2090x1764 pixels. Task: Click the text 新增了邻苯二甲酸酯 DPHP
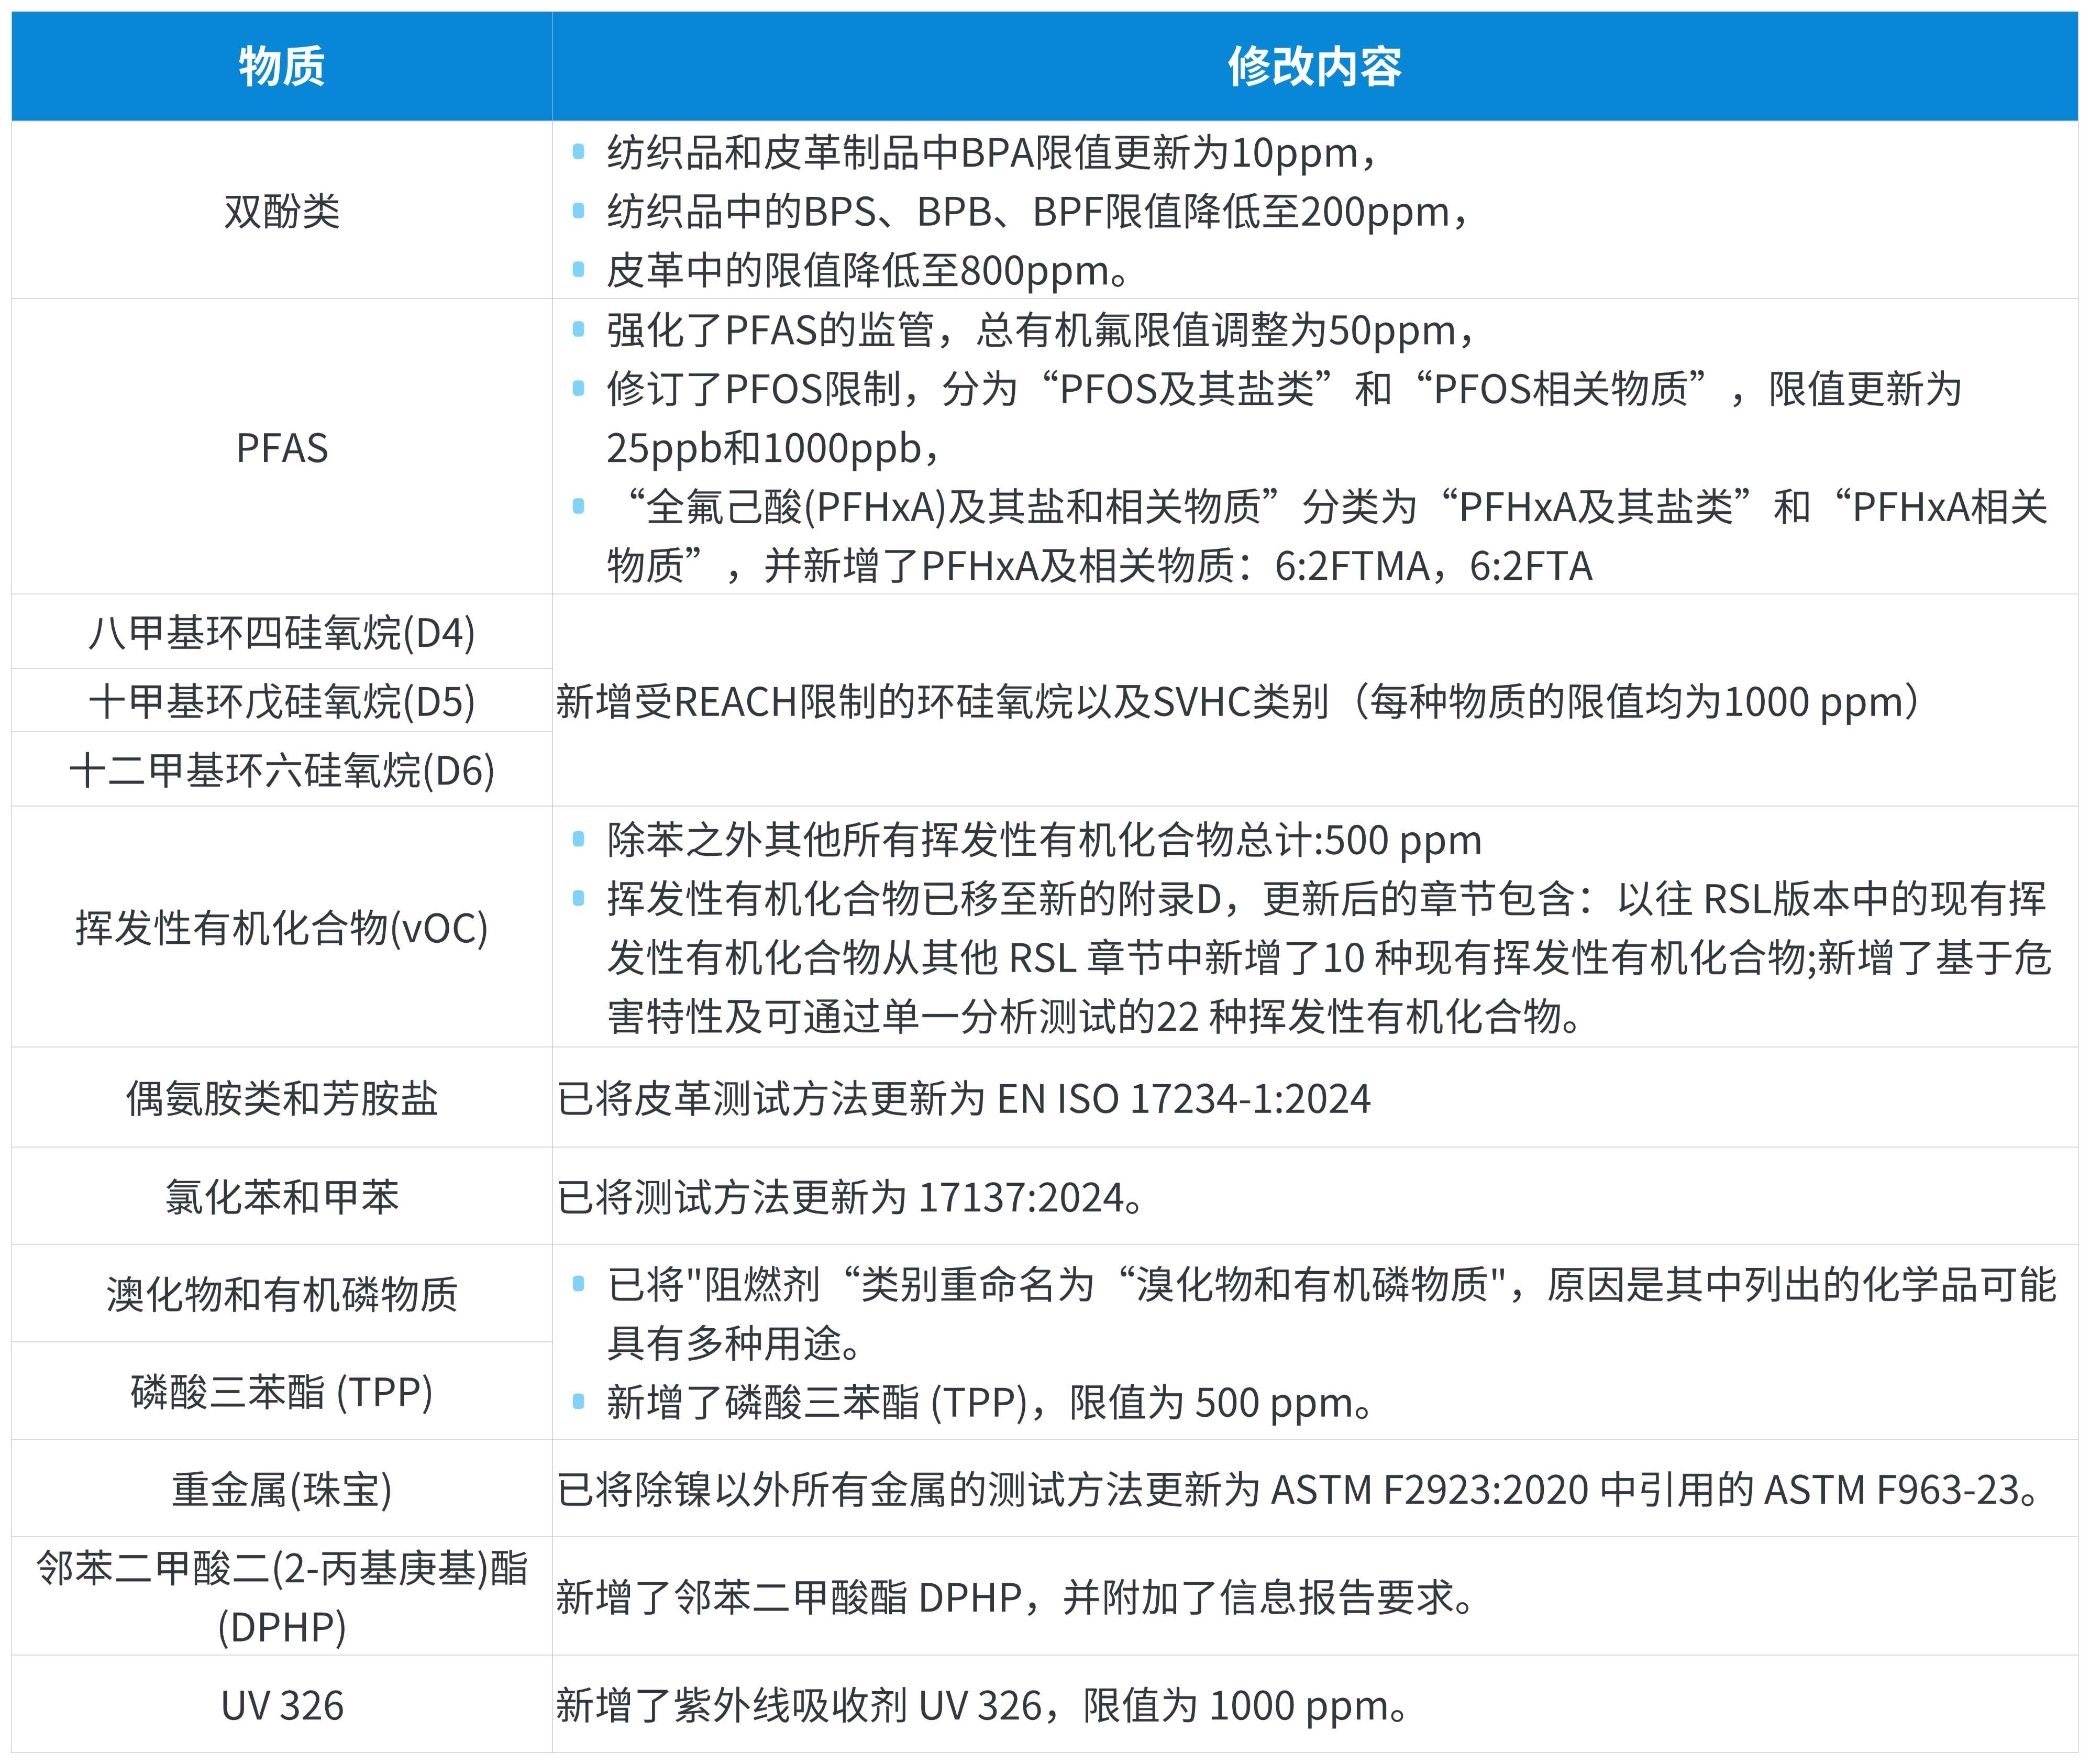[x=789, y=1598]
